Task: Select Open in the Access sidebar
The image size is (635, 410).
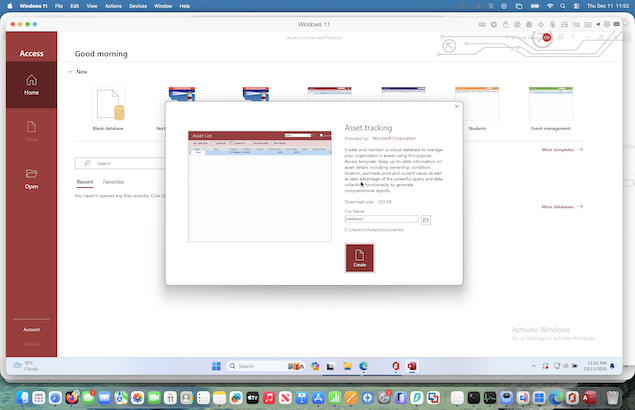Action: 31,178
